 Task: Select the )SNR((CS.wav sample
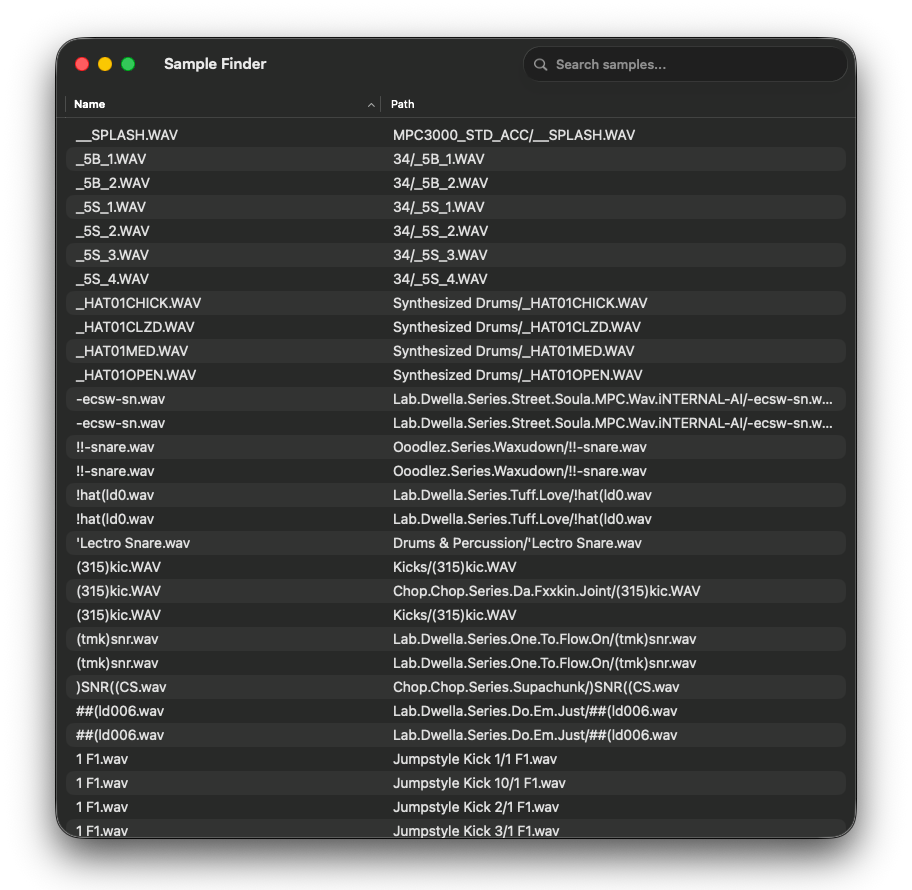456,687
